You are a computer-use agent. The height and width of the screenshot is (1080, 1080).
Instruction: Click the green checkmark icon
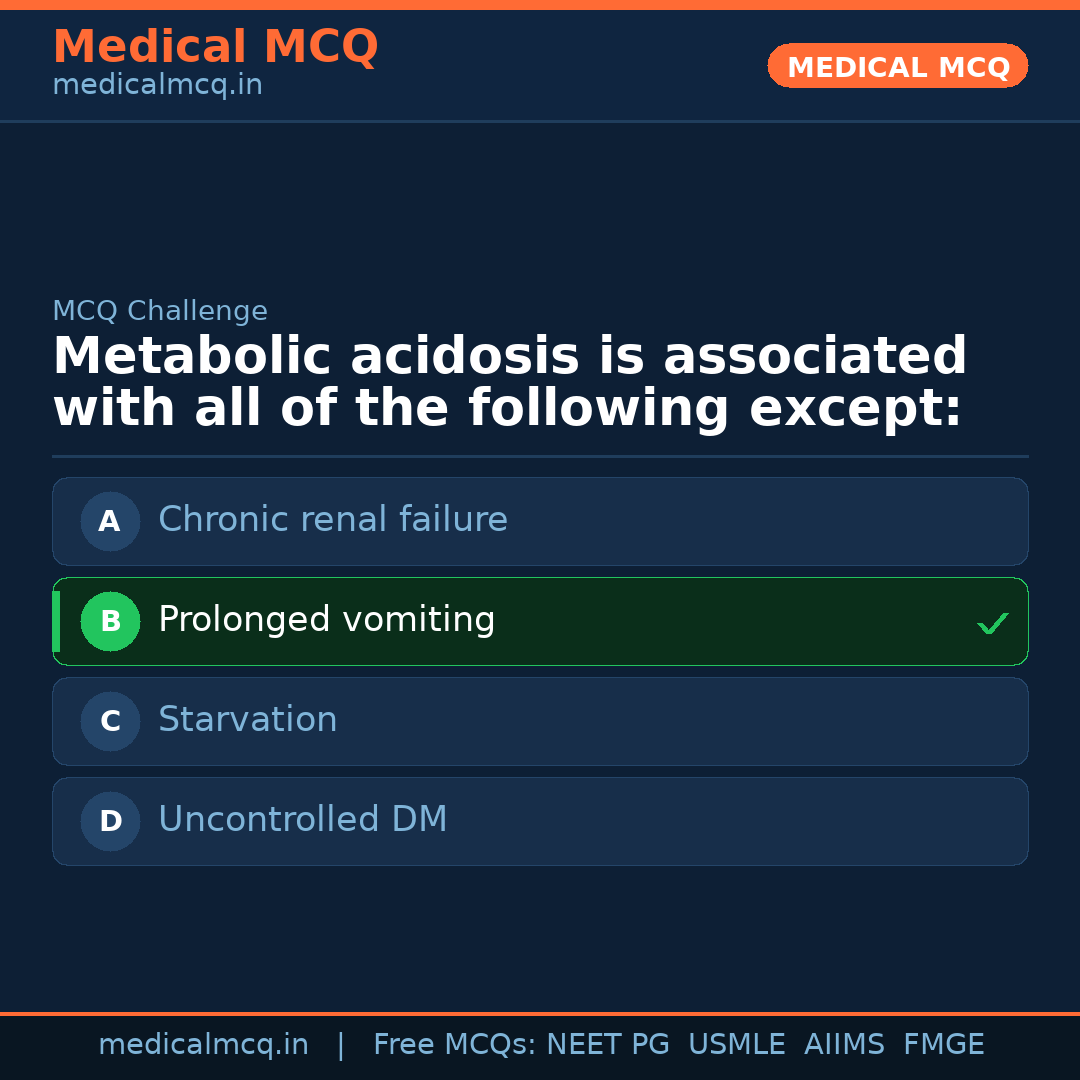point(992,623)
